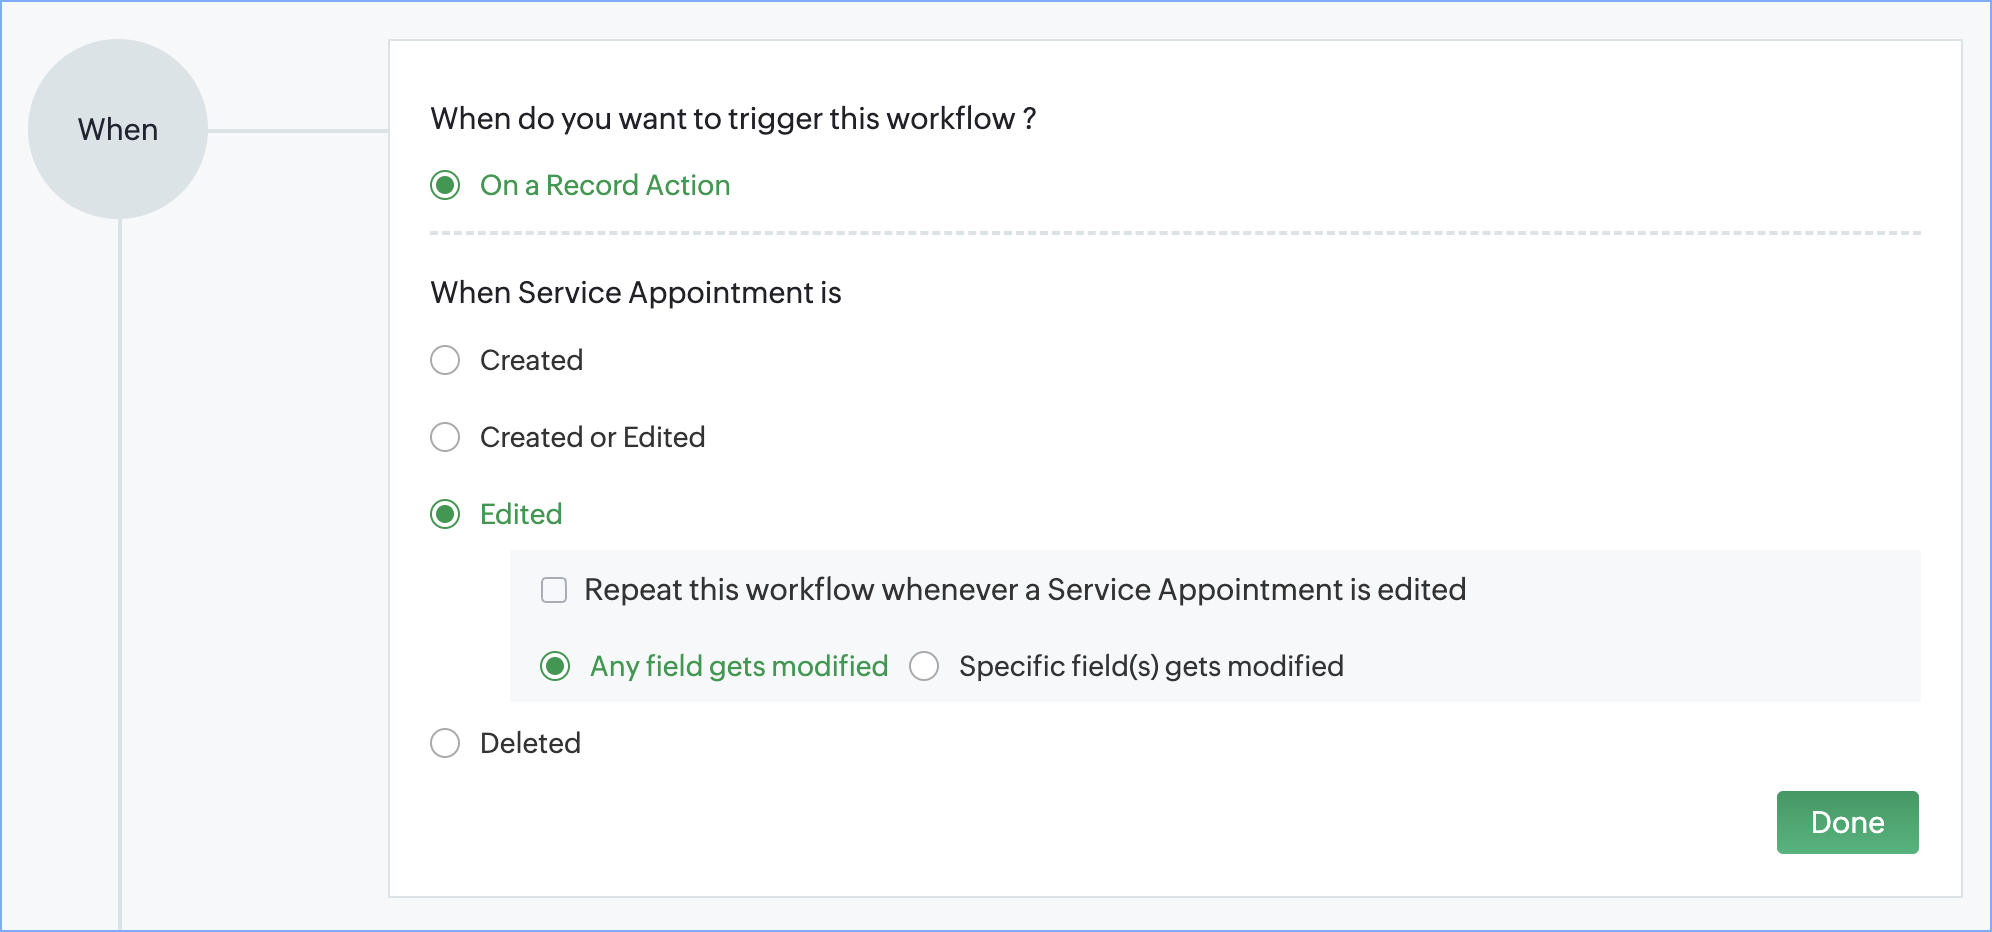Select the Any field gets modified radio button
The height and width of the screenshot is (932, 1992).
point(555,666)
